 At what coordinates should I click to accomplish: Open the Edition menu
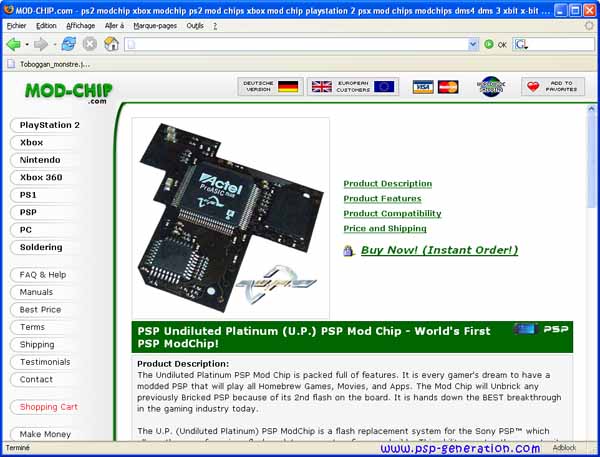tap(46, 26)
